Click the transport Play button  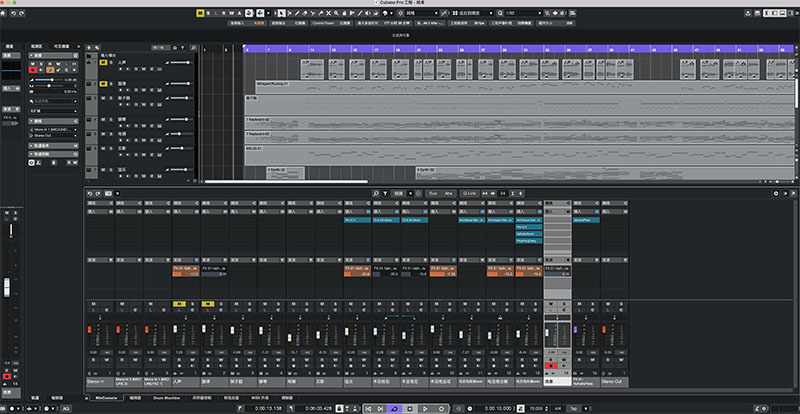tap(425, 409)
